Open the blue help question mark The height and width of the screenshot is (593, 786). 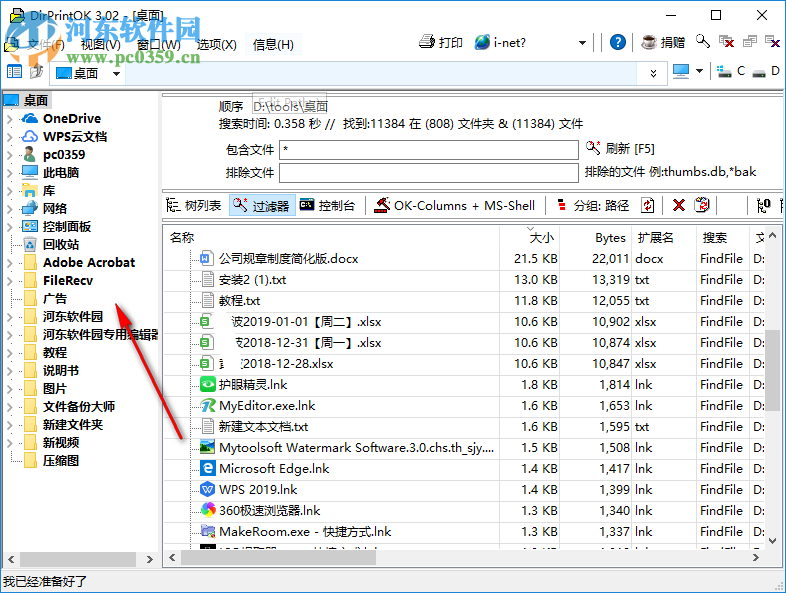618,42
